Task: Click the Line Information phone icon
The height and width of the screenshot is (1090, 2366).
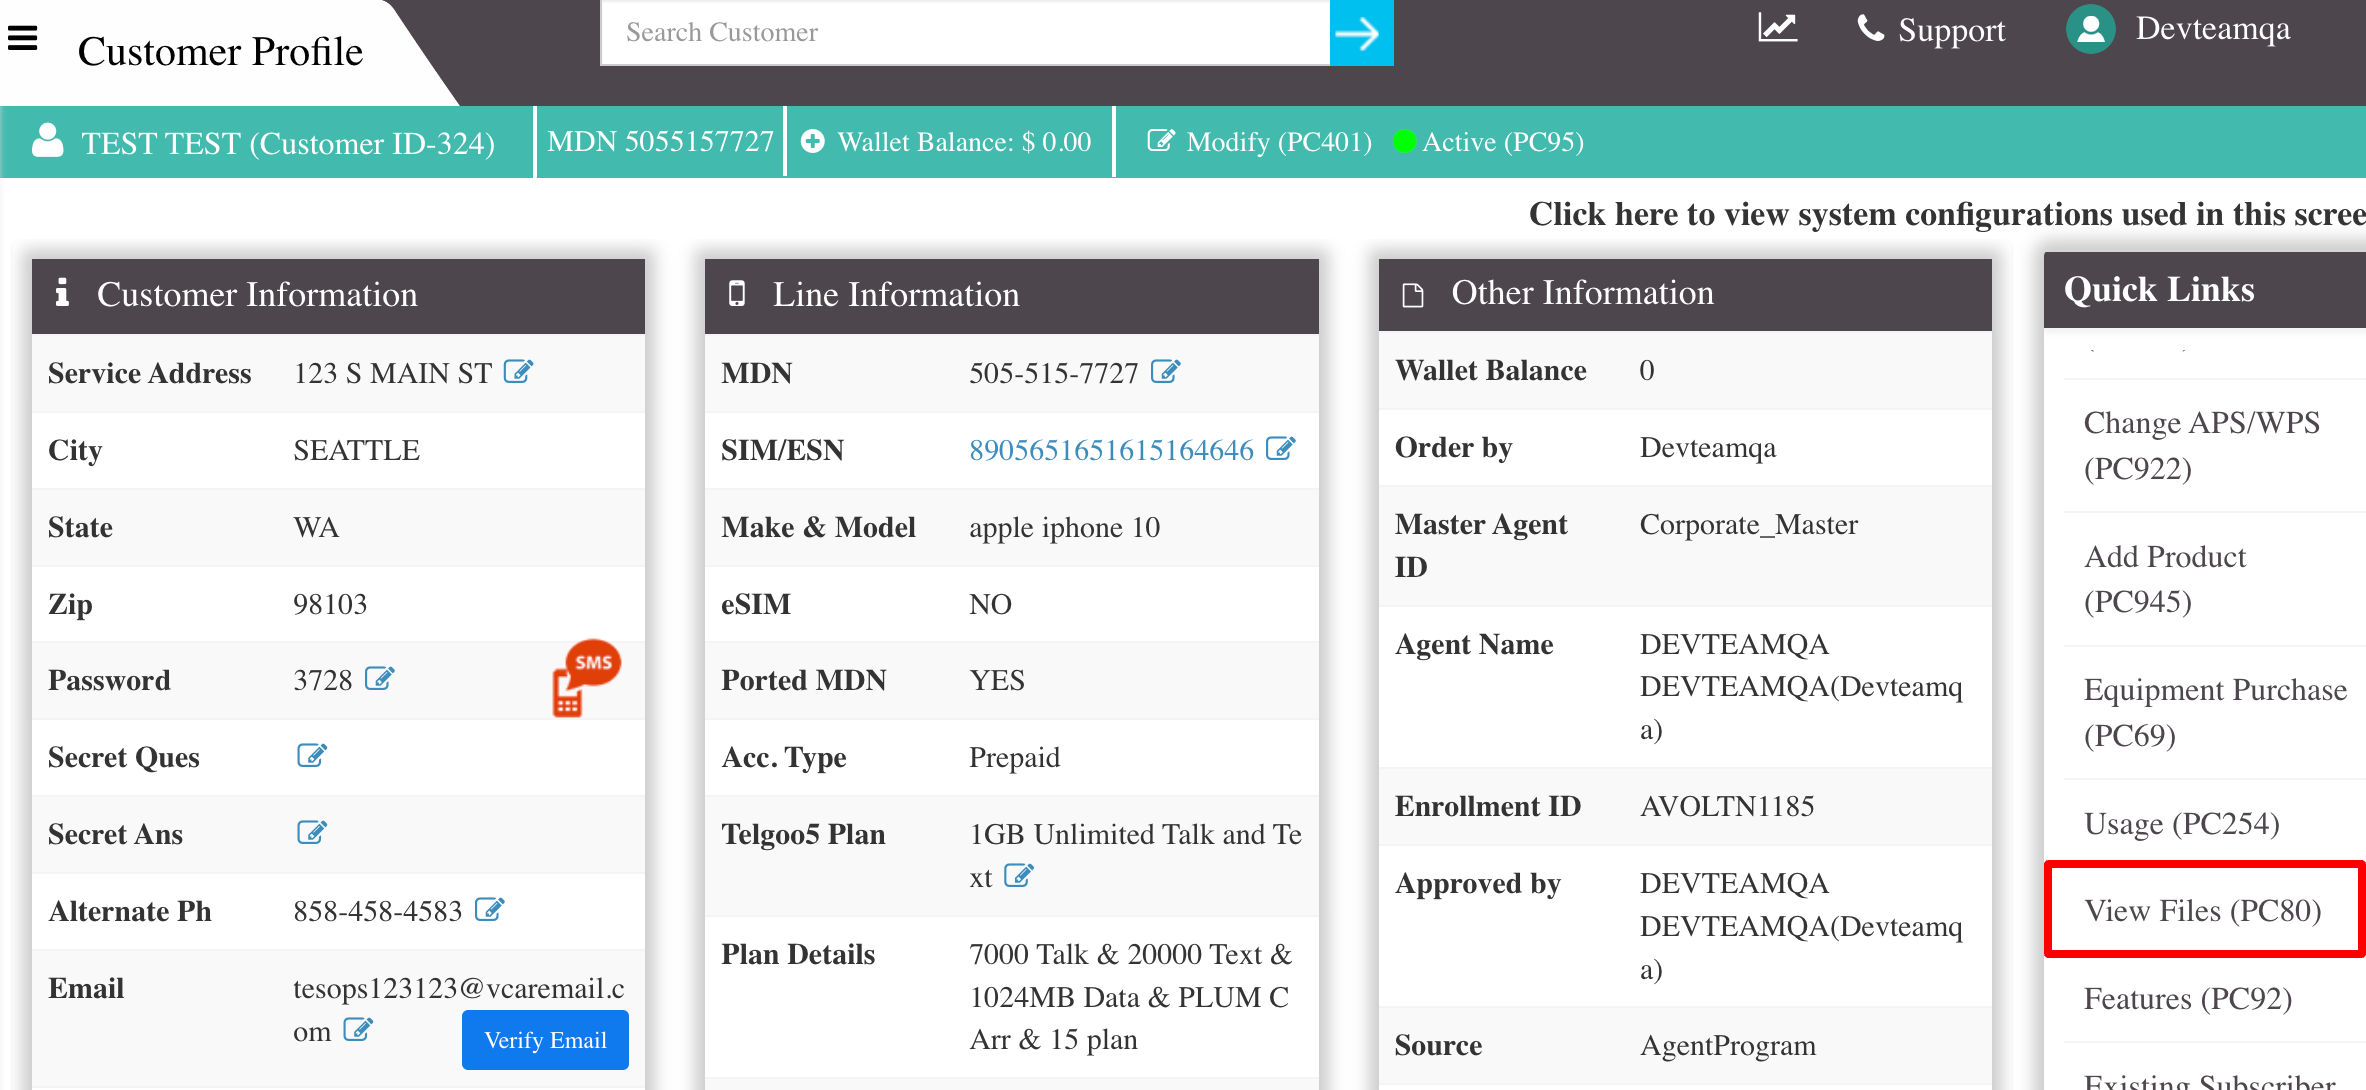Action: (x=737, y=293)
